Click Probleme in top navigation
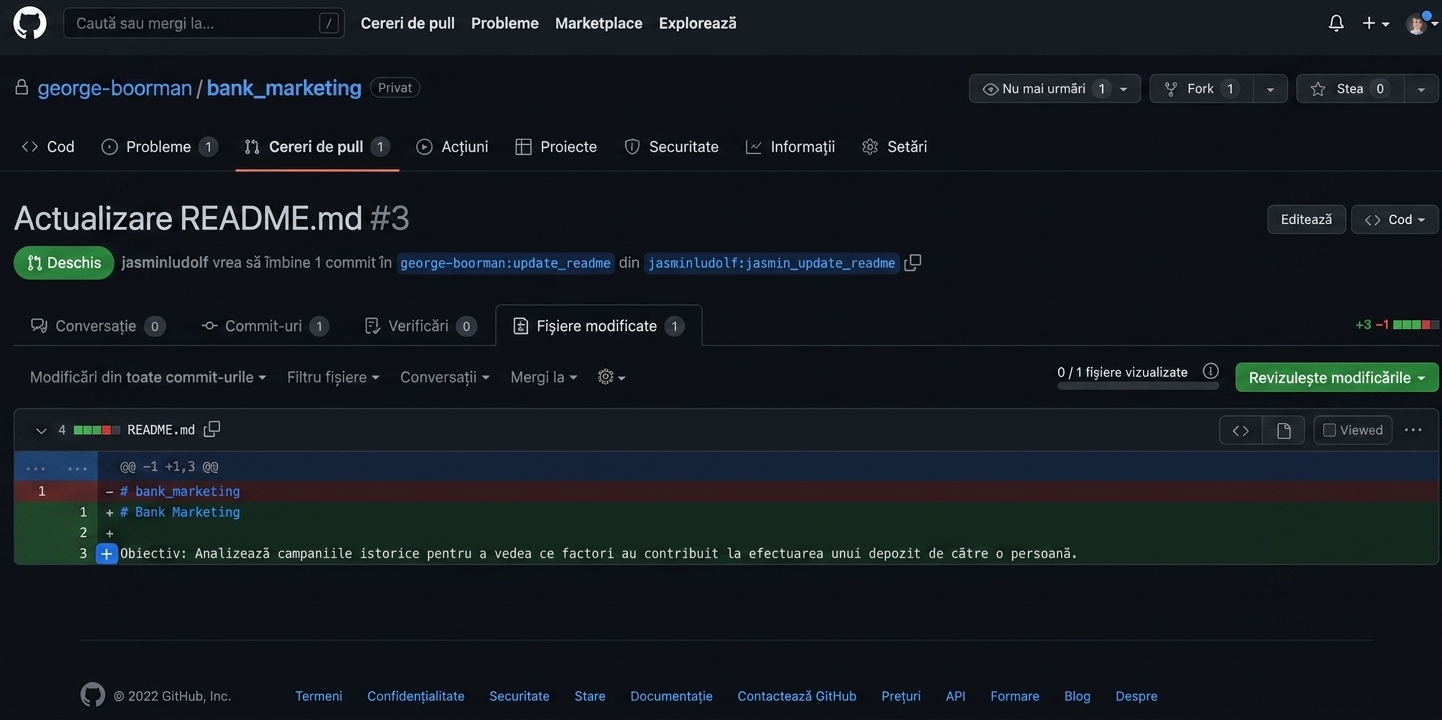1442x720 pixels. pos(505,23)
